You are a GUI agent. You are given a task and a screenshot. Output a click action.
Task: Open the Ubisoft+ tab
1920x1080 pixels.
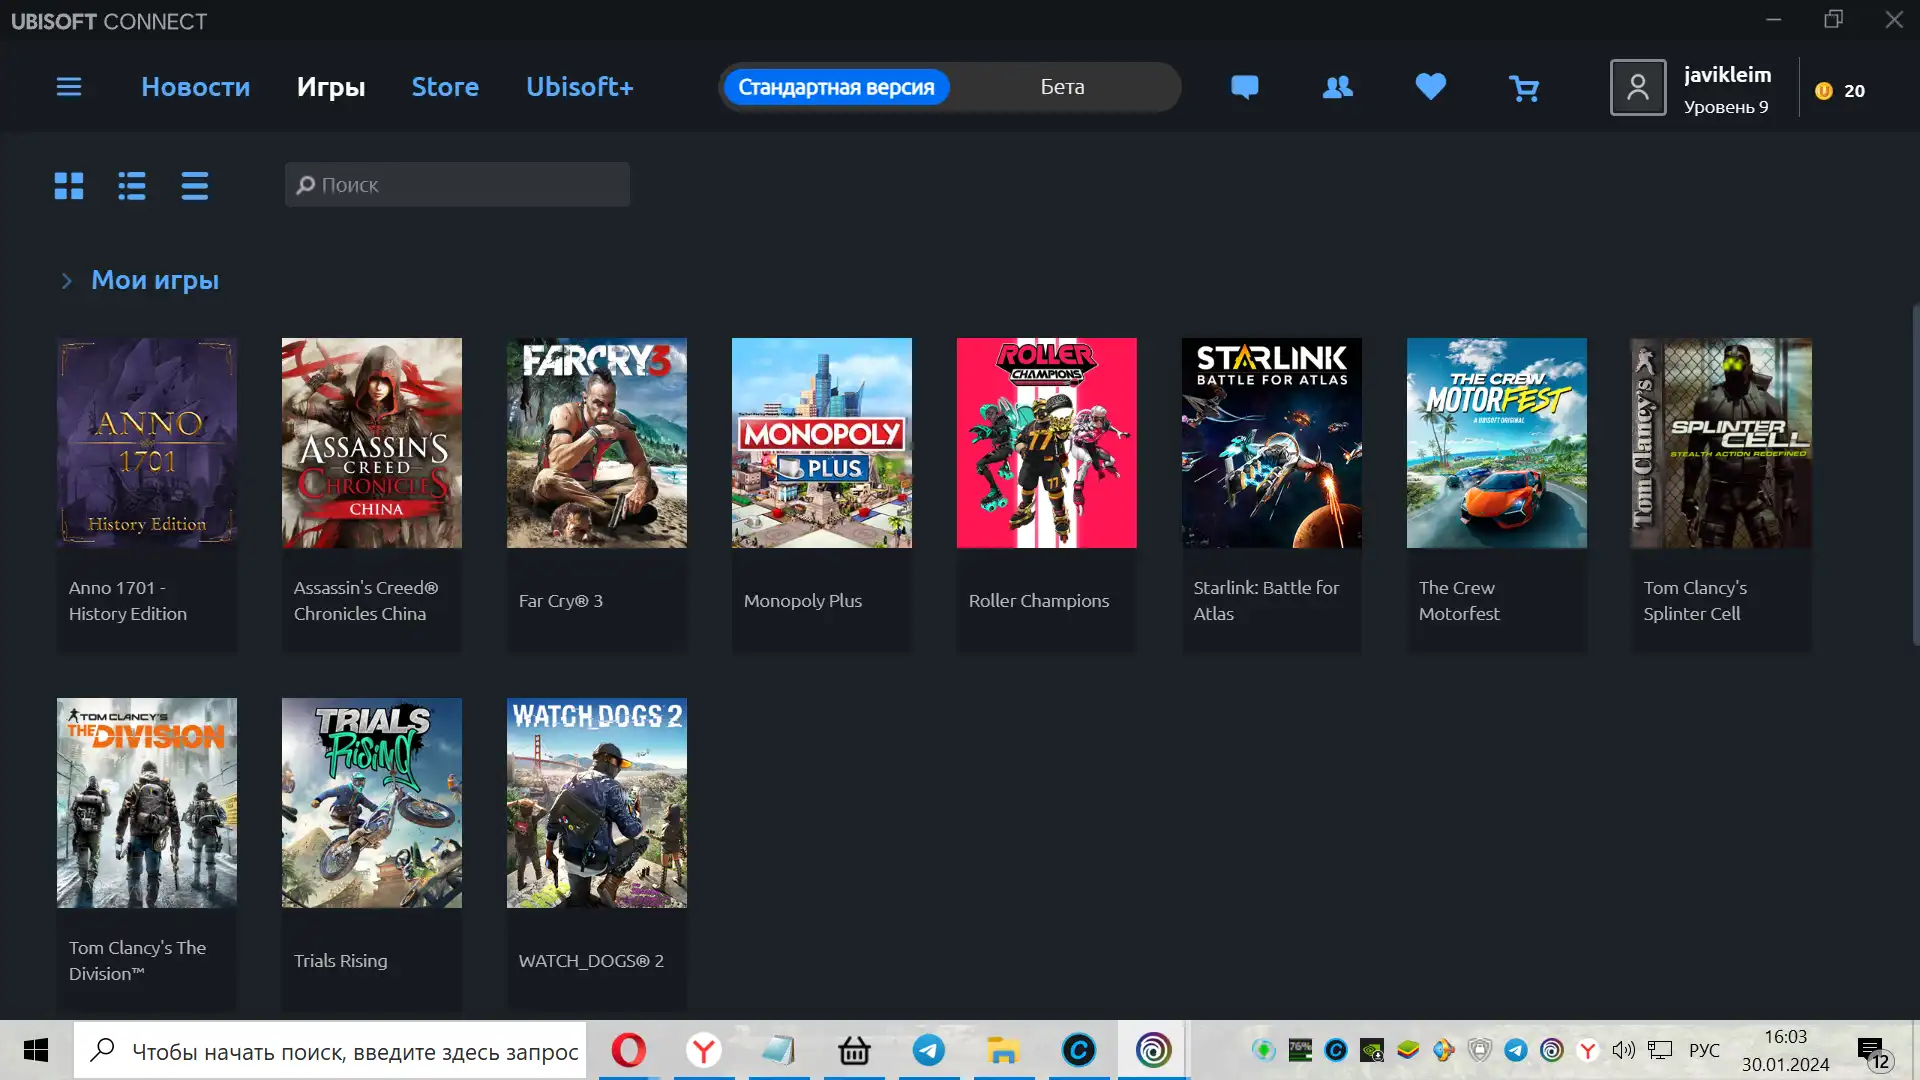pos(580,87)
